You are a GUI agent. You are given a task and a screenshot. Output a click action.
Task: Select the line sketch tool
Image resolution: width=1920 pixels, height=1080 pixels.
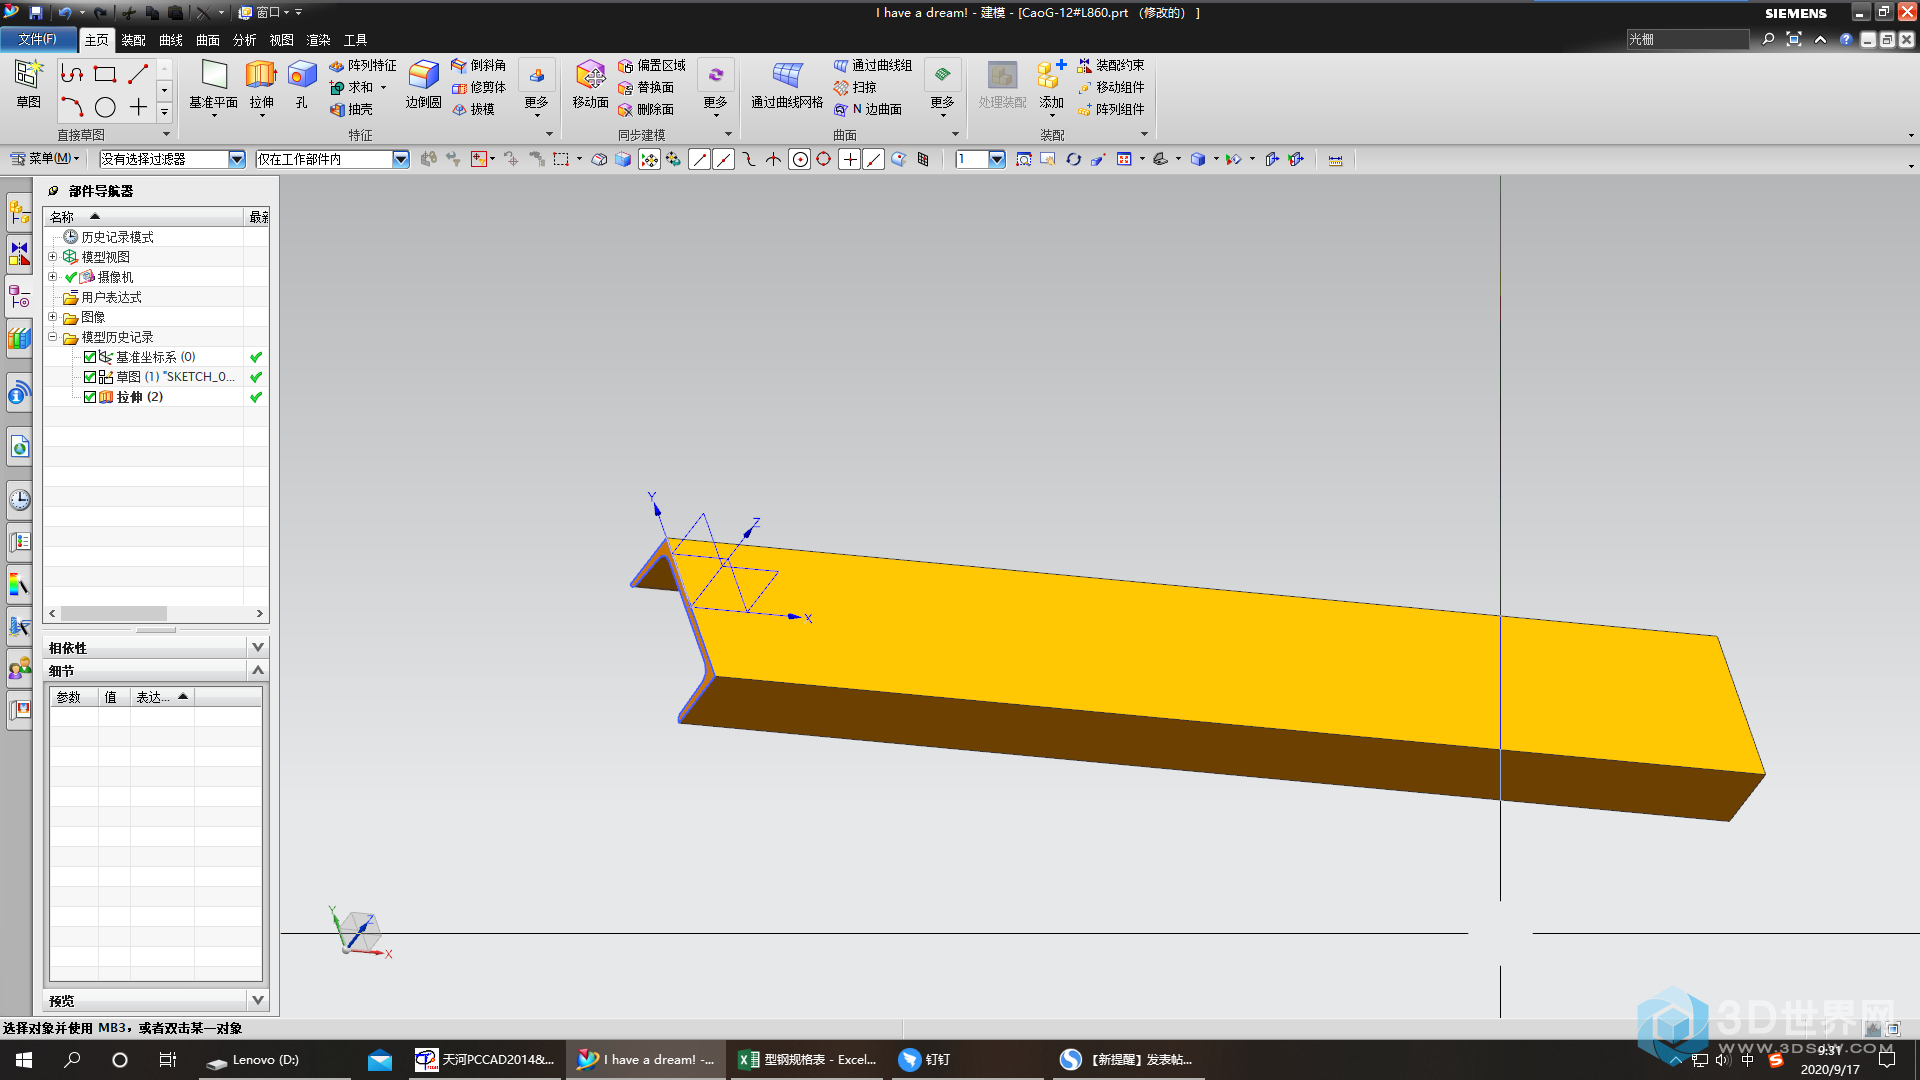(x=138, y=74)
